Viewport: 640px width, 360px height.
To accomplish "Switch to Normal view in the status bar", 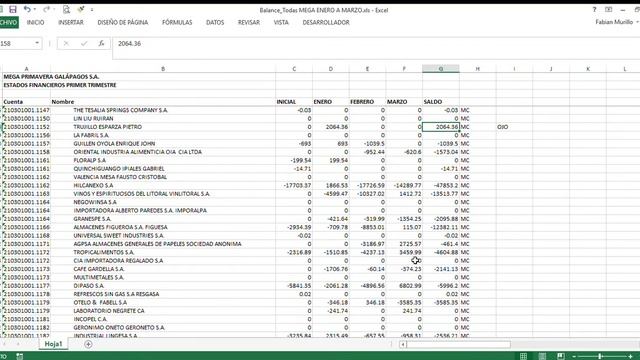I will pyautogui.click(x=524, y=356).
